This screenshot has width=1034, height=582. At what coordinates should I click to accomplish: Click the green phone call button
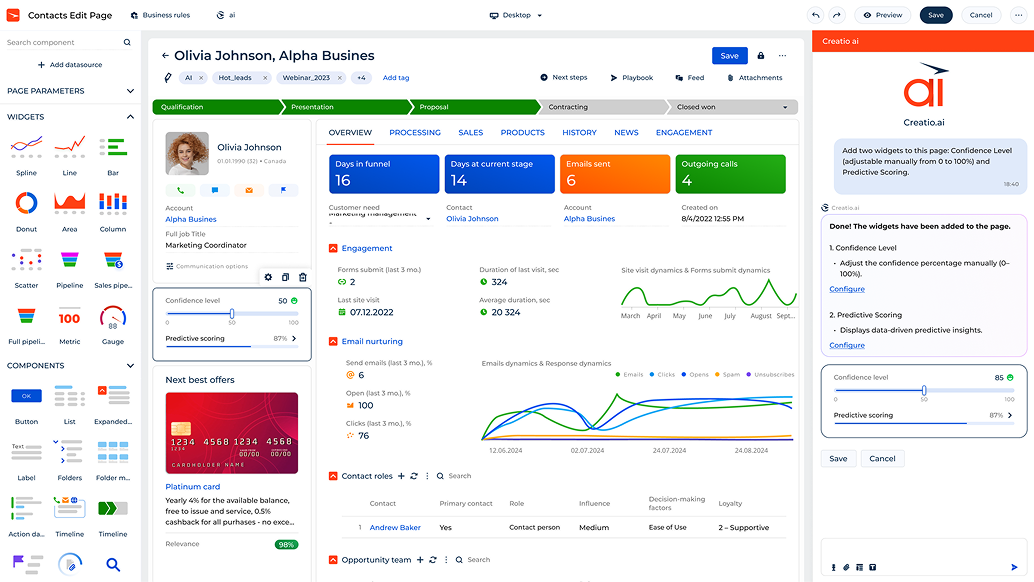pyautogui.click(x=181, y=190)
